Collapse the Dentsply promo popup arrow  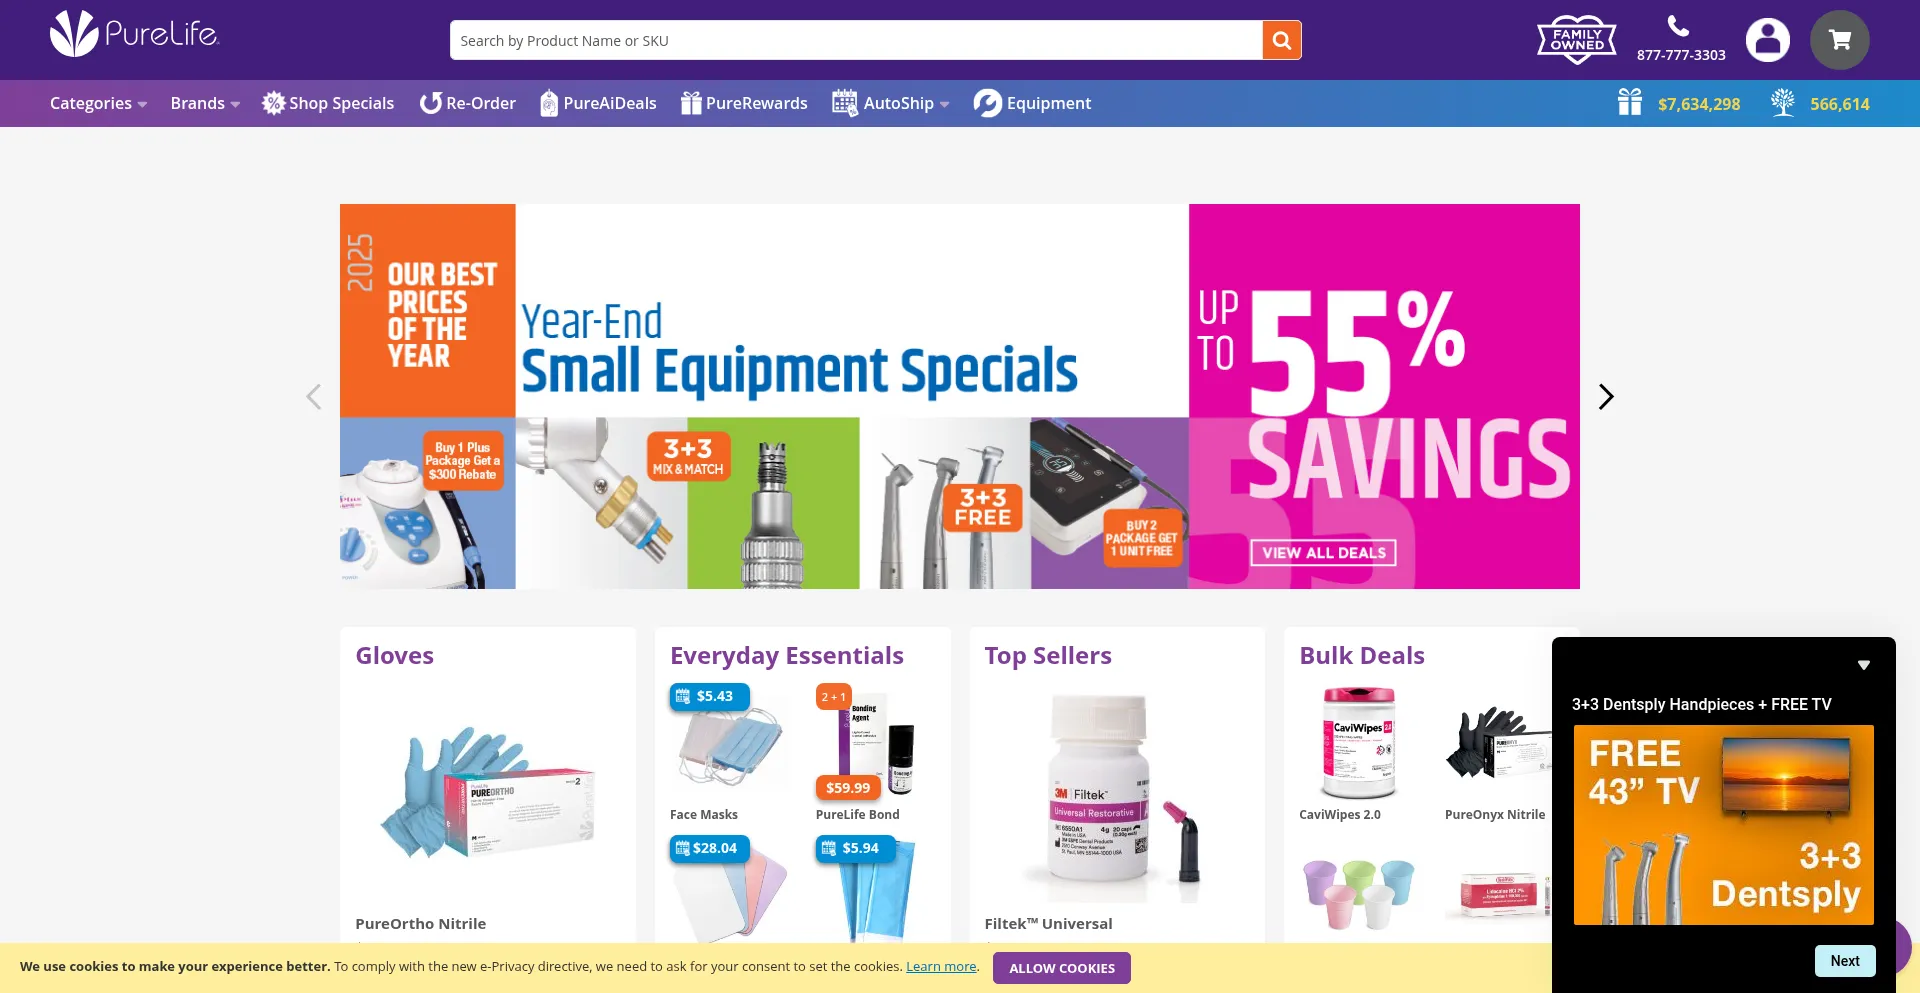[x=1863, y=665]
